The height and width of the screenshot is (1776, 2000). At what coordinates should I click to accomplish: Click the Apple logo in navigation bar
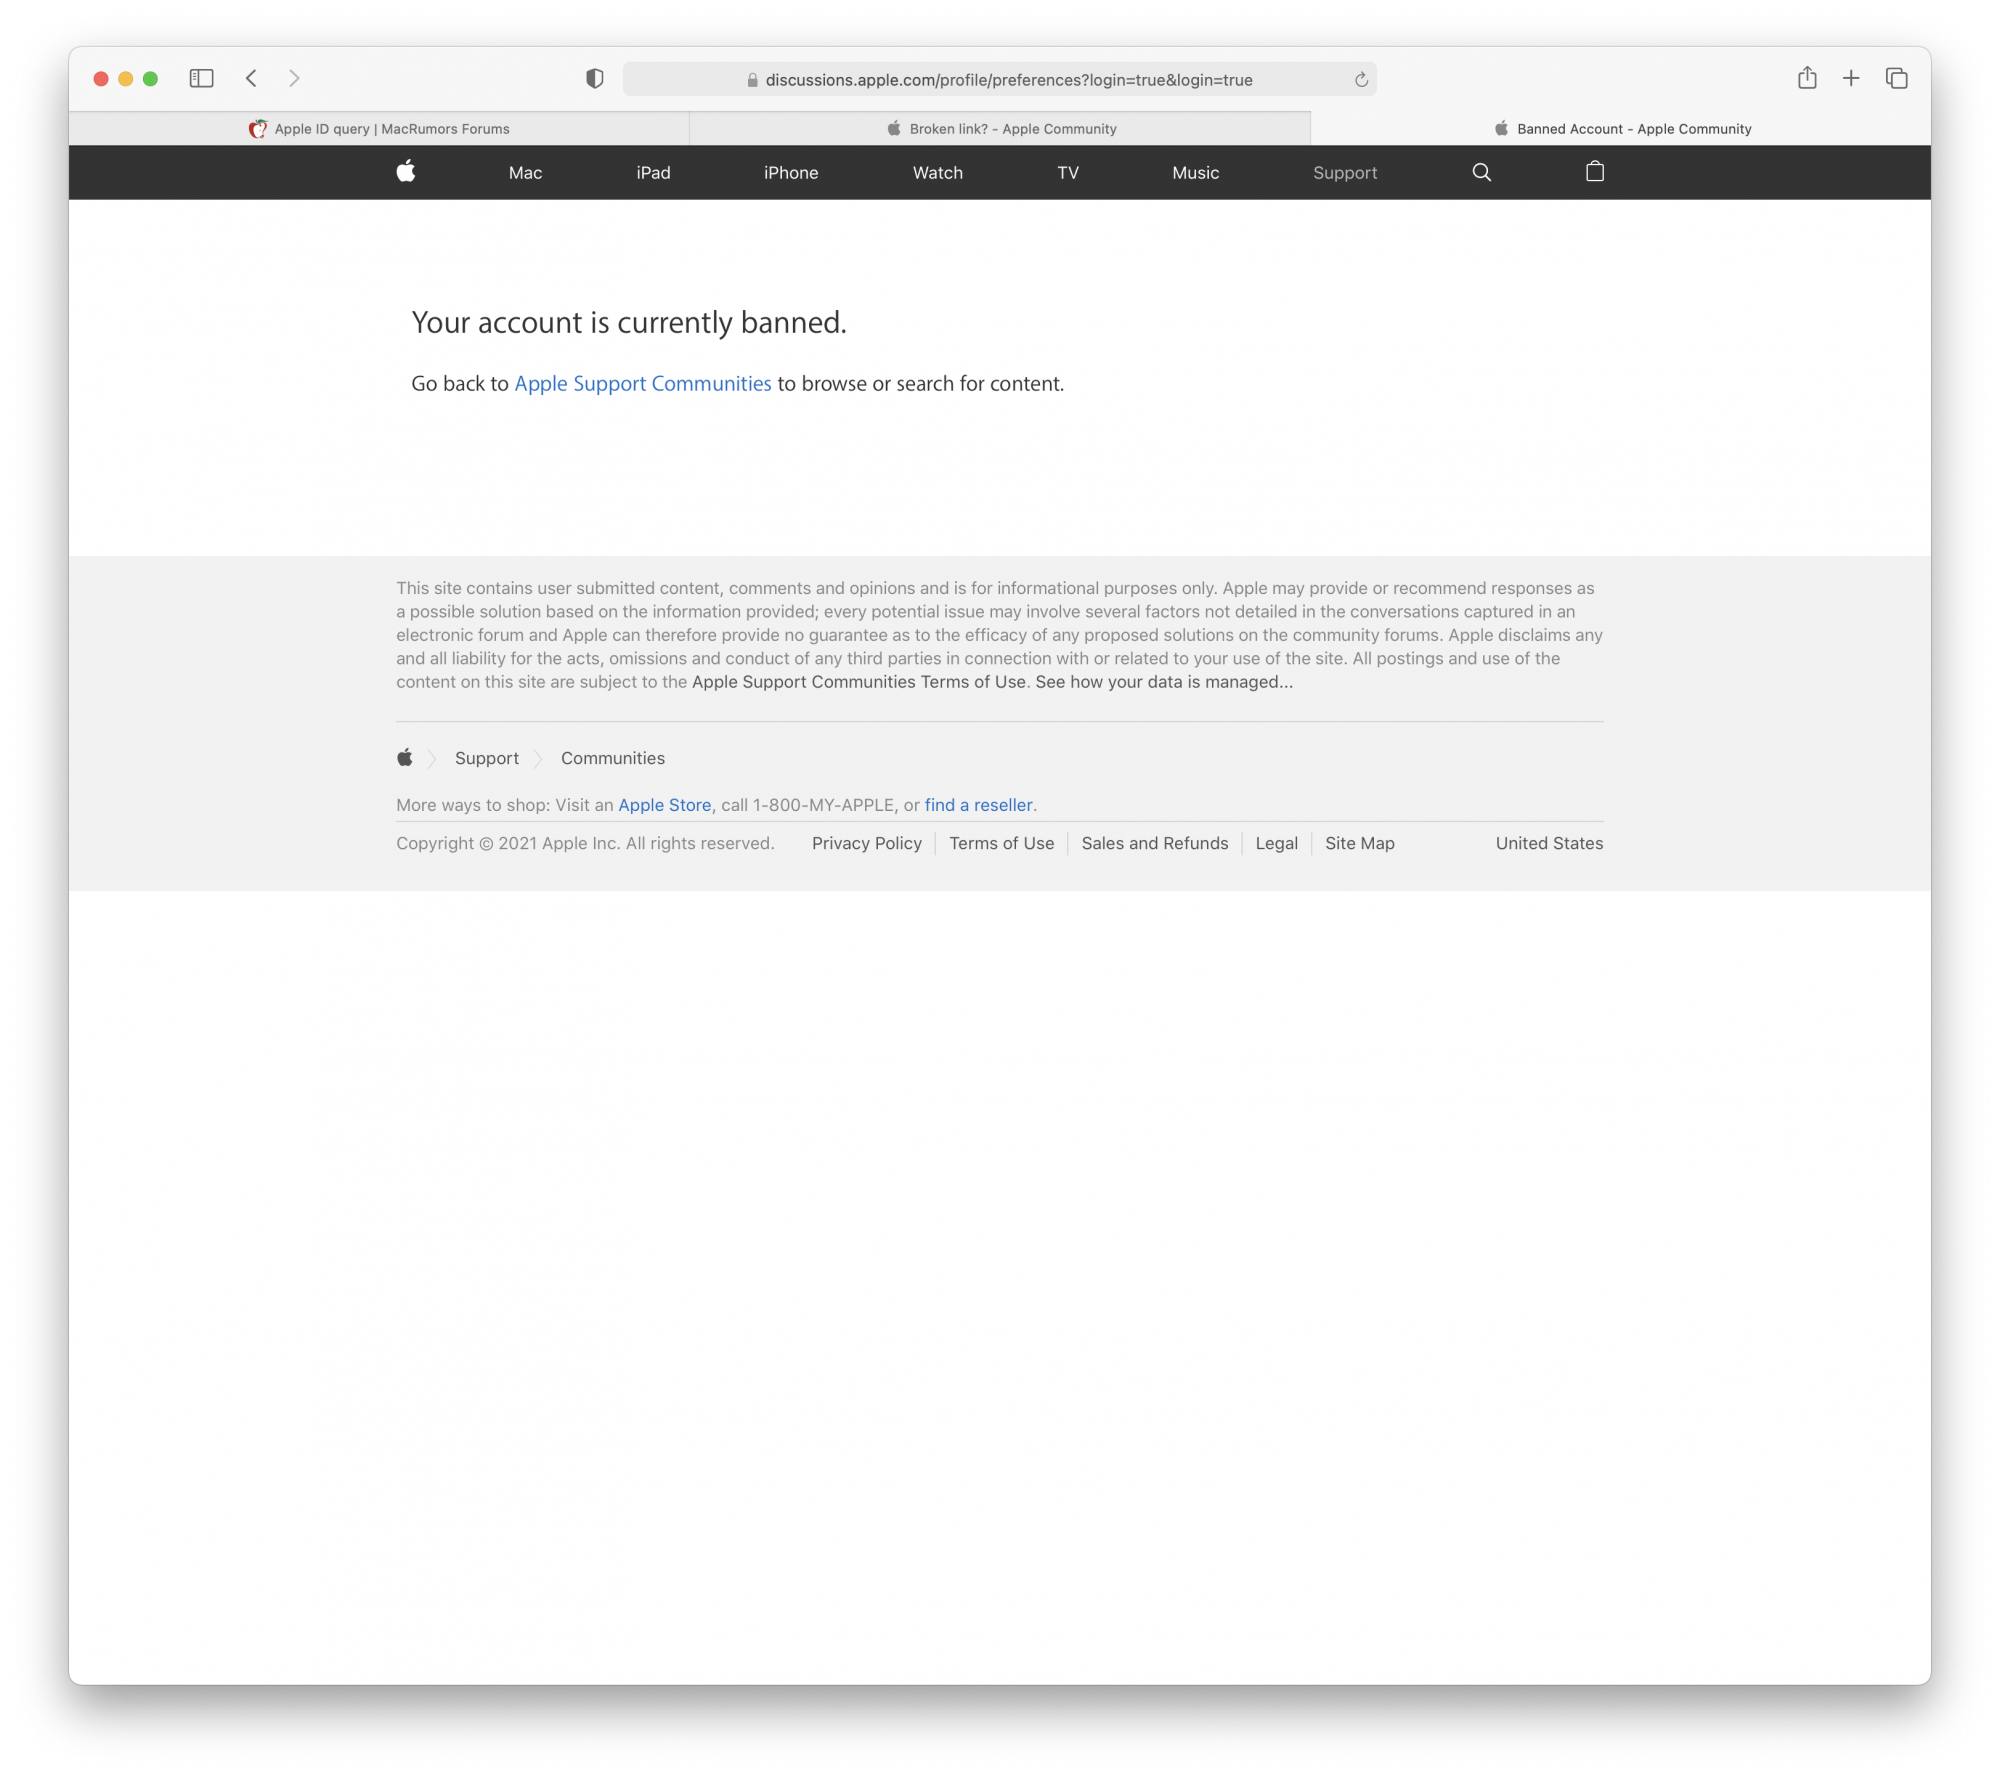405,172
